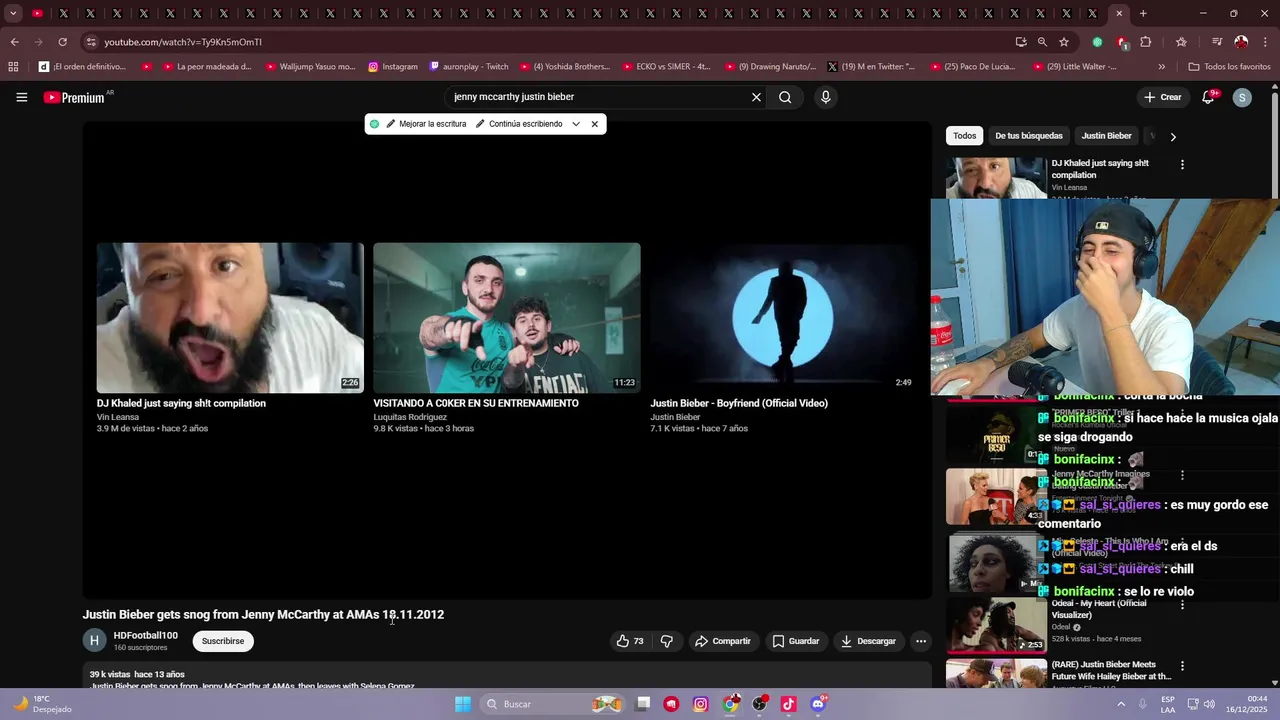This screenshot has width=1280, height=720.
Task: Click the Crear button
Action: point(1163,97)
